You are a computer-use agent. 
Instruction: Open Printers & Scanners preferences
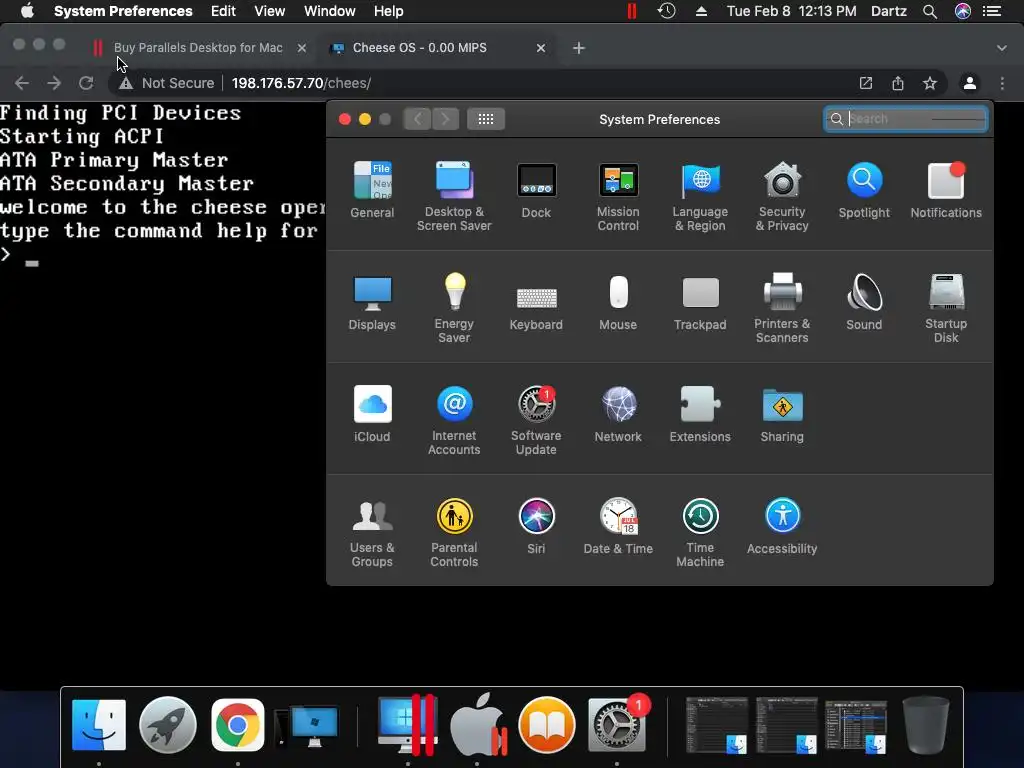pyautogui.click(x=782, y=308)
